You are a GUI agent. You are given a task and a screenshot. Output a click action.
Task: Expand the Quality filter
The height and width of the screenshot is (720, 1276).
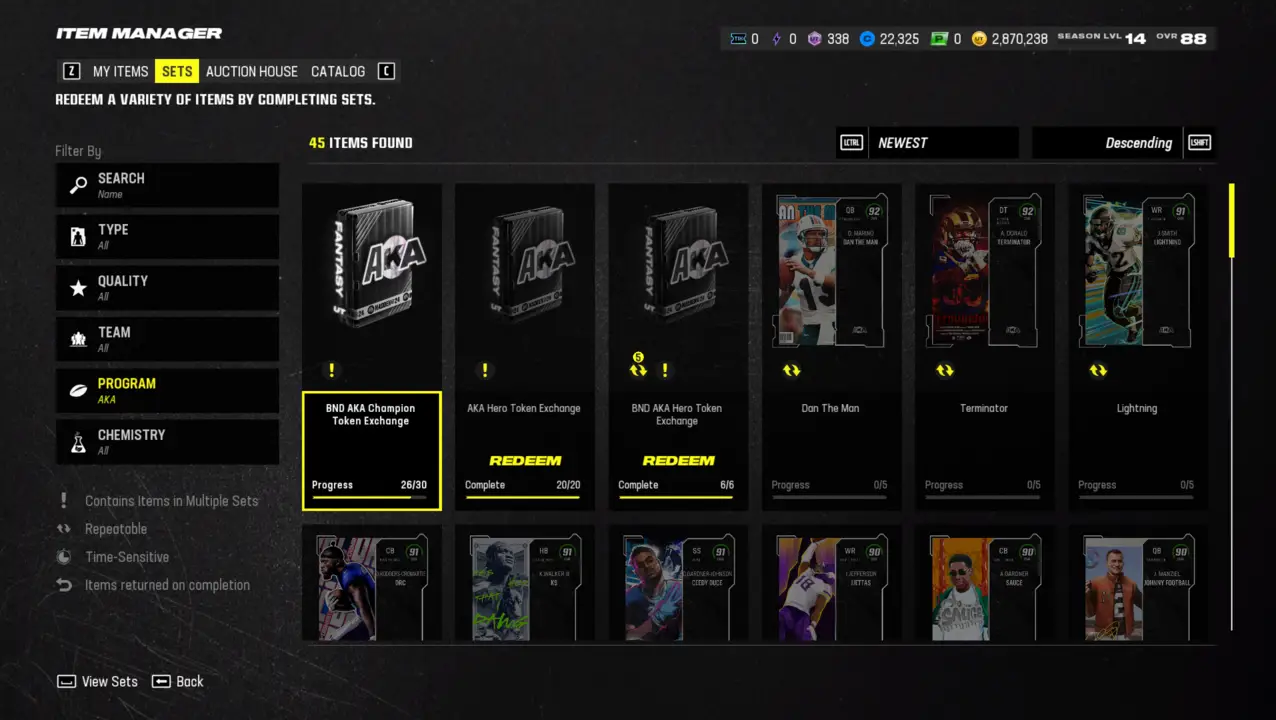(167, 288)
